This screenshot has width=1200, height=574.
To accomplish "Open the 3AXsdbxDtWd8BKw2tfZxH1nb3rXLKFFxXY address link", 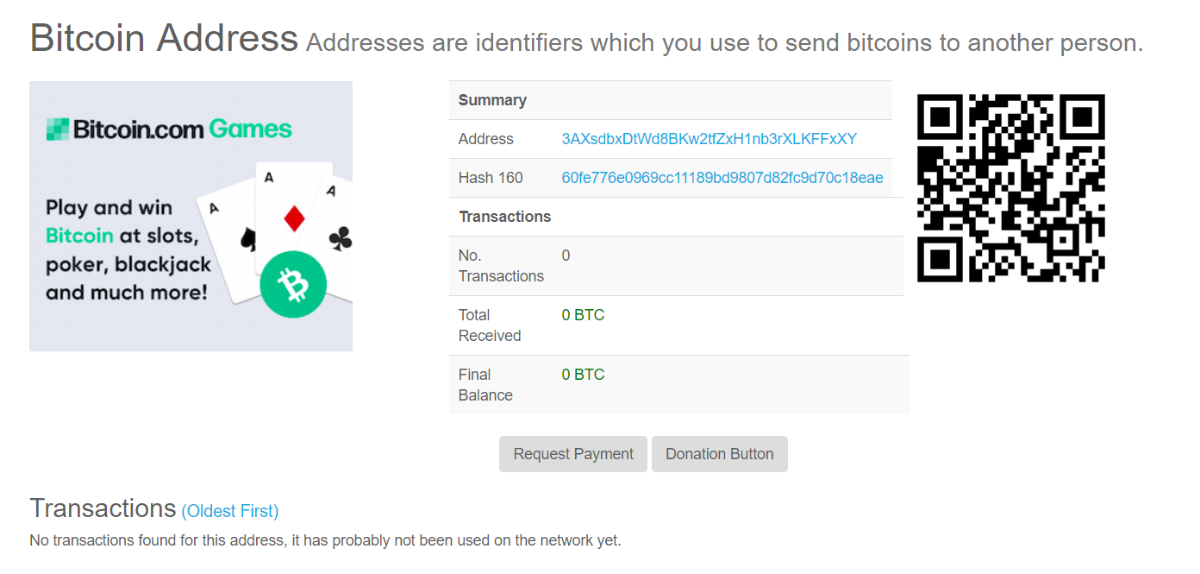I will [x=709, y=139].
